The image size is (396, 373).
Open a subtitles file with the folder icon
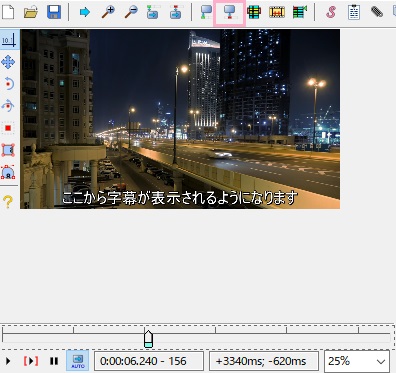pyautogui.click(x=31, y=12)
